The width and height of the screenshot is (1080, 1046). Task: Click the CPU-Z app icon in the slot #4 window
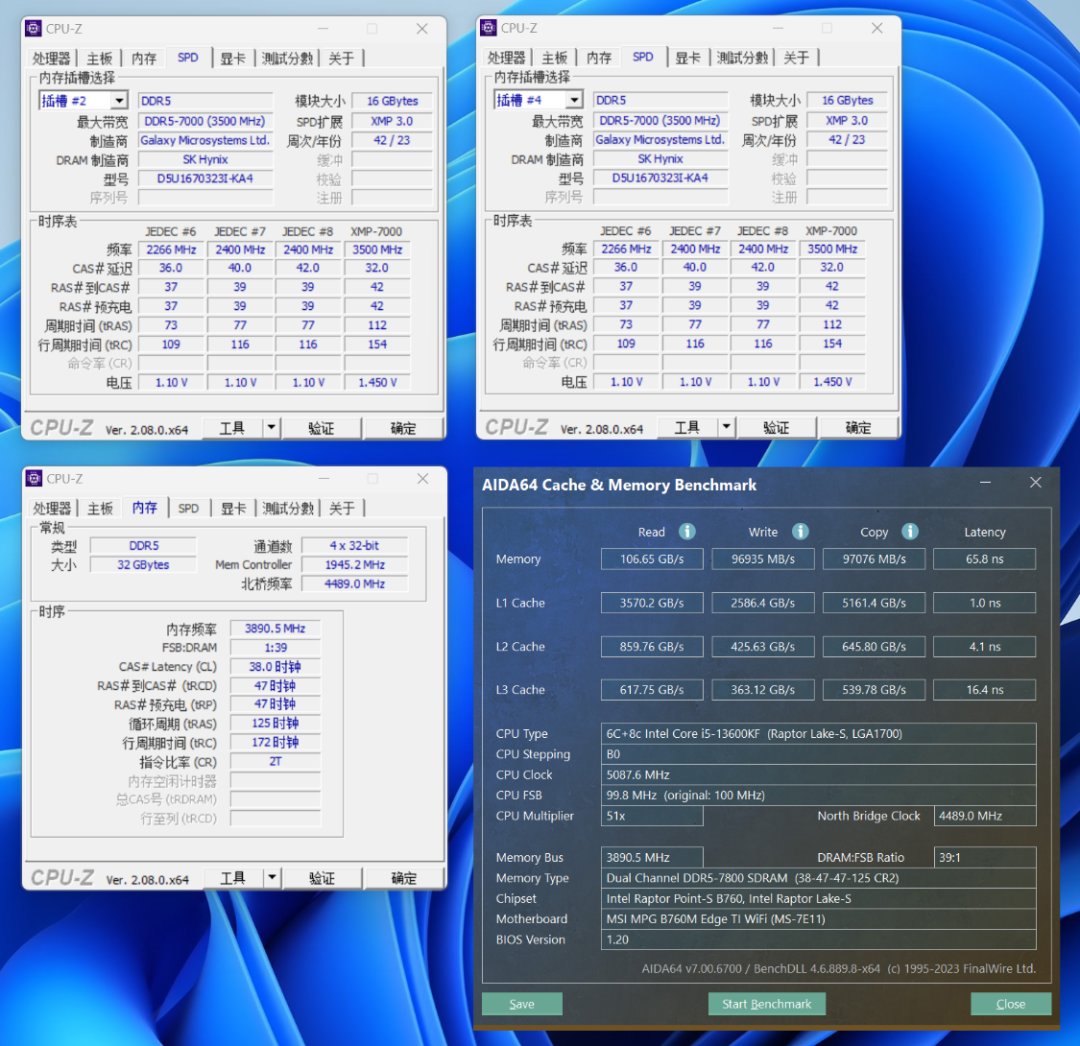[488, 28]
